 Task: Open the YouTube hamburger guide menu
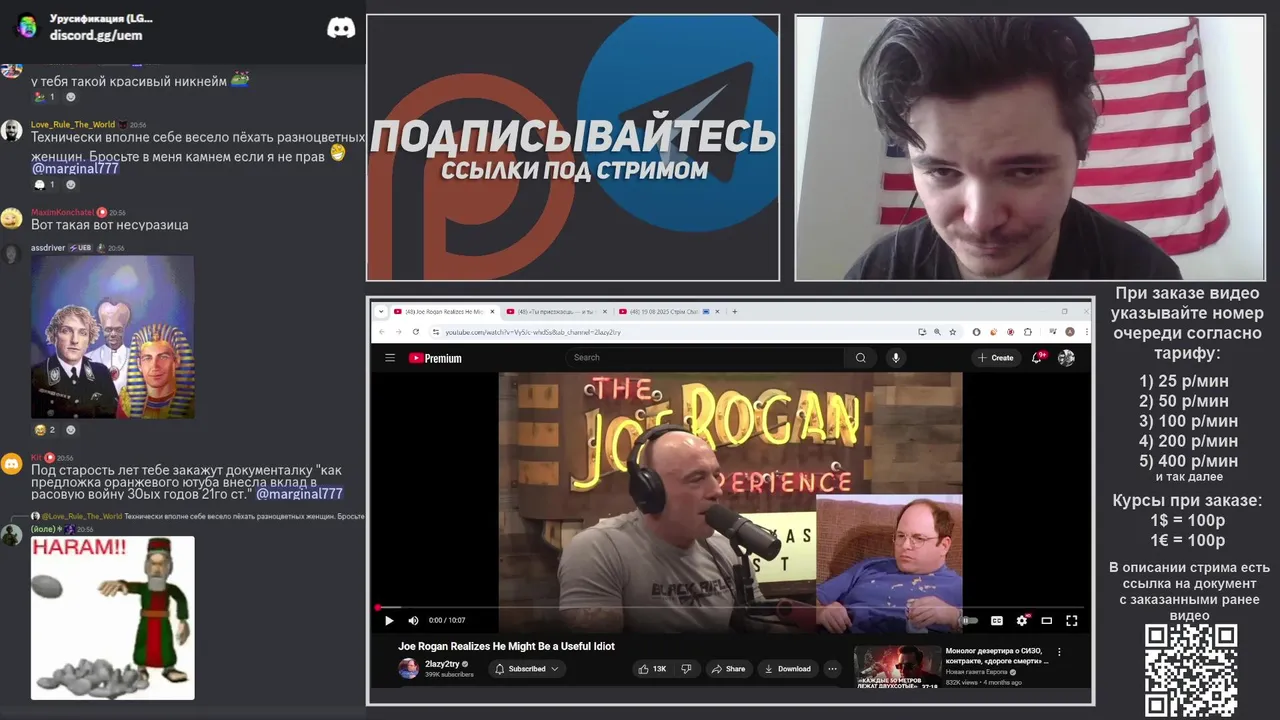390,358
